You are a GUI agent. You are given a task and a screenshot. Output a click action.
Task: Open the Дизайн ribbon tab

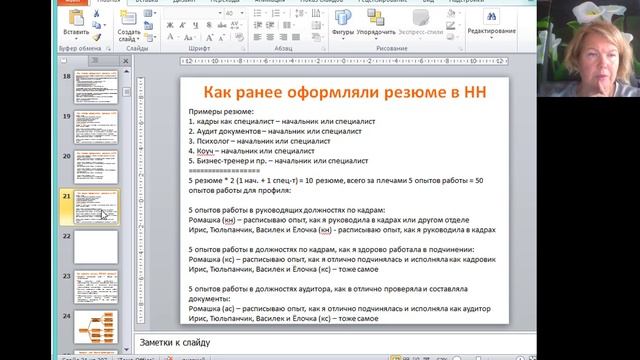(x=184, y=2)
